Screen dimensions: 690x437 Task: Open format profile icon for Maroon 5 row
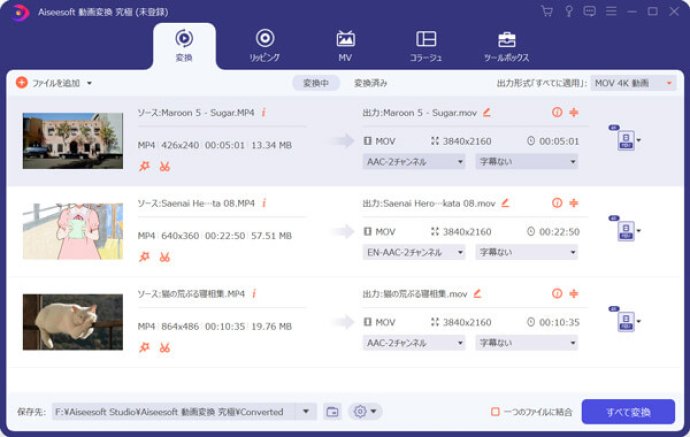pyautogui.click(x=625, y=140)
